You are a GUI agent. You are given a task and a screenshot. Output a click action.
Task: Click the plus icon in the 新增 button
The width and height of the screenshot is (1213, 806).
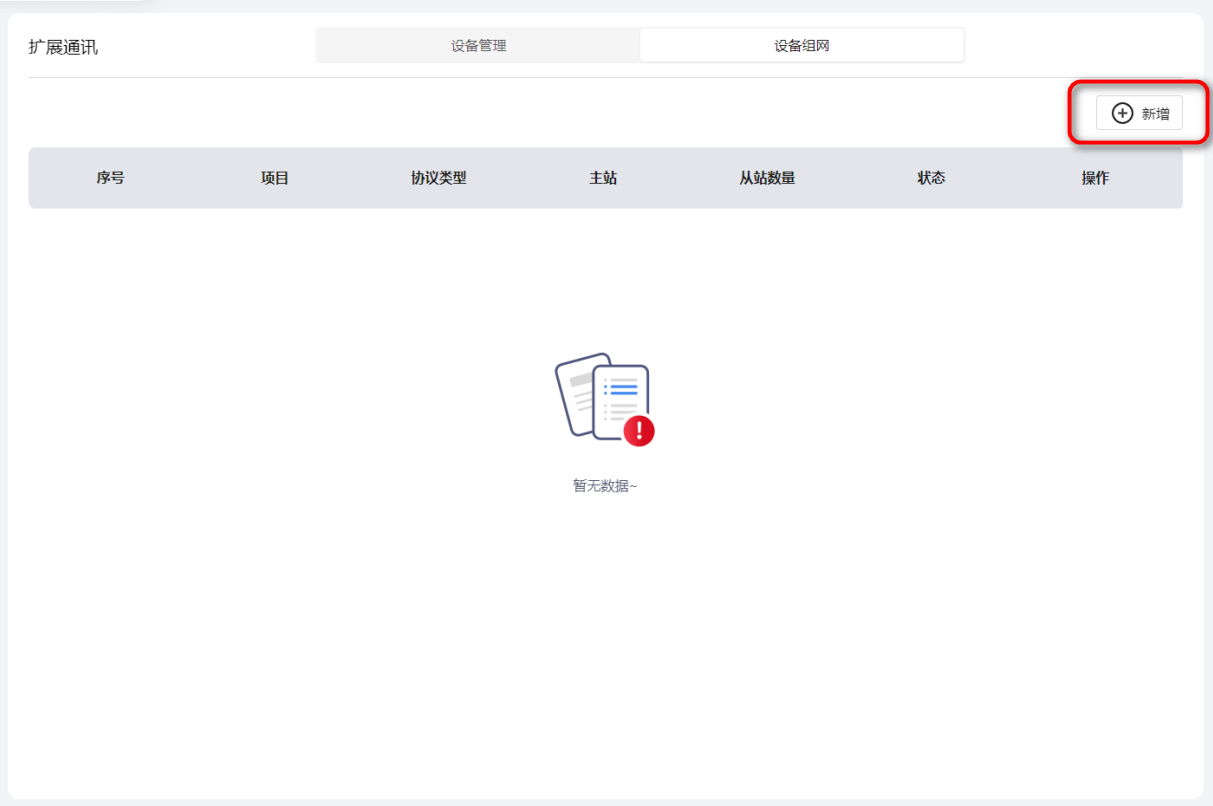click(x=1122, y=114)
